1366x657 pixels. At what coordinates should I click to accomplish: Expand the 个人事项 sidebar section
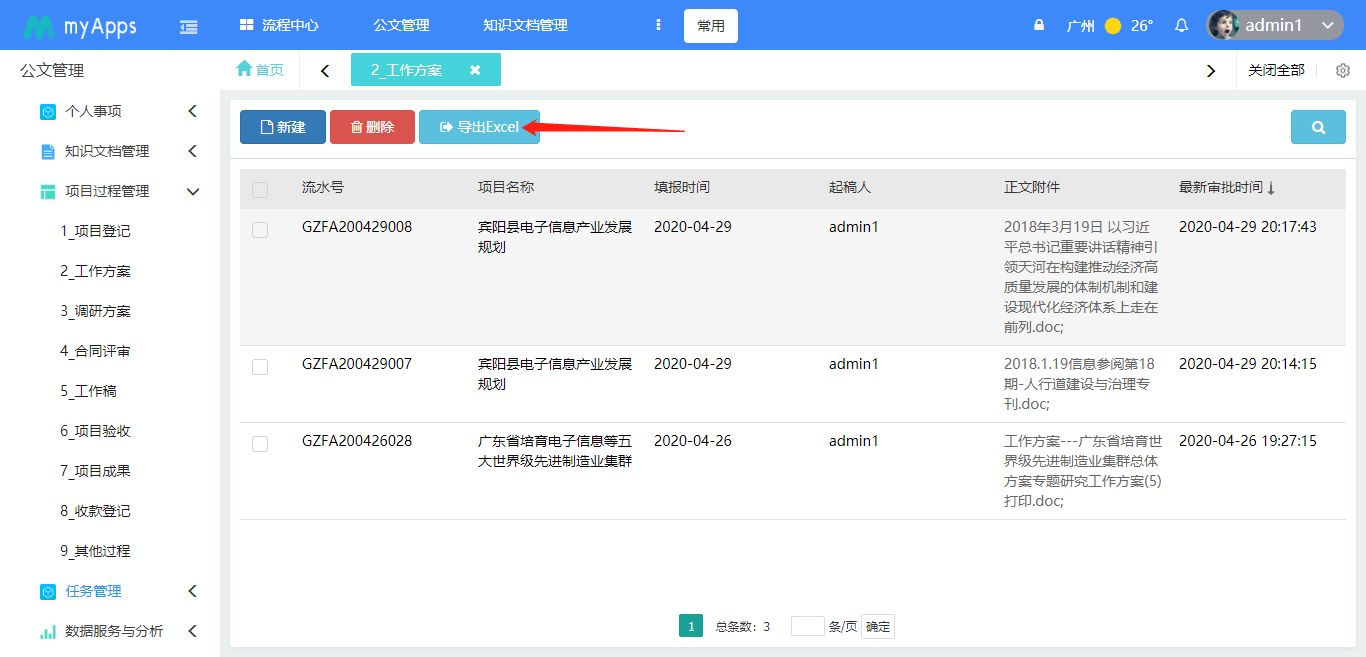[x=193, y=111]
